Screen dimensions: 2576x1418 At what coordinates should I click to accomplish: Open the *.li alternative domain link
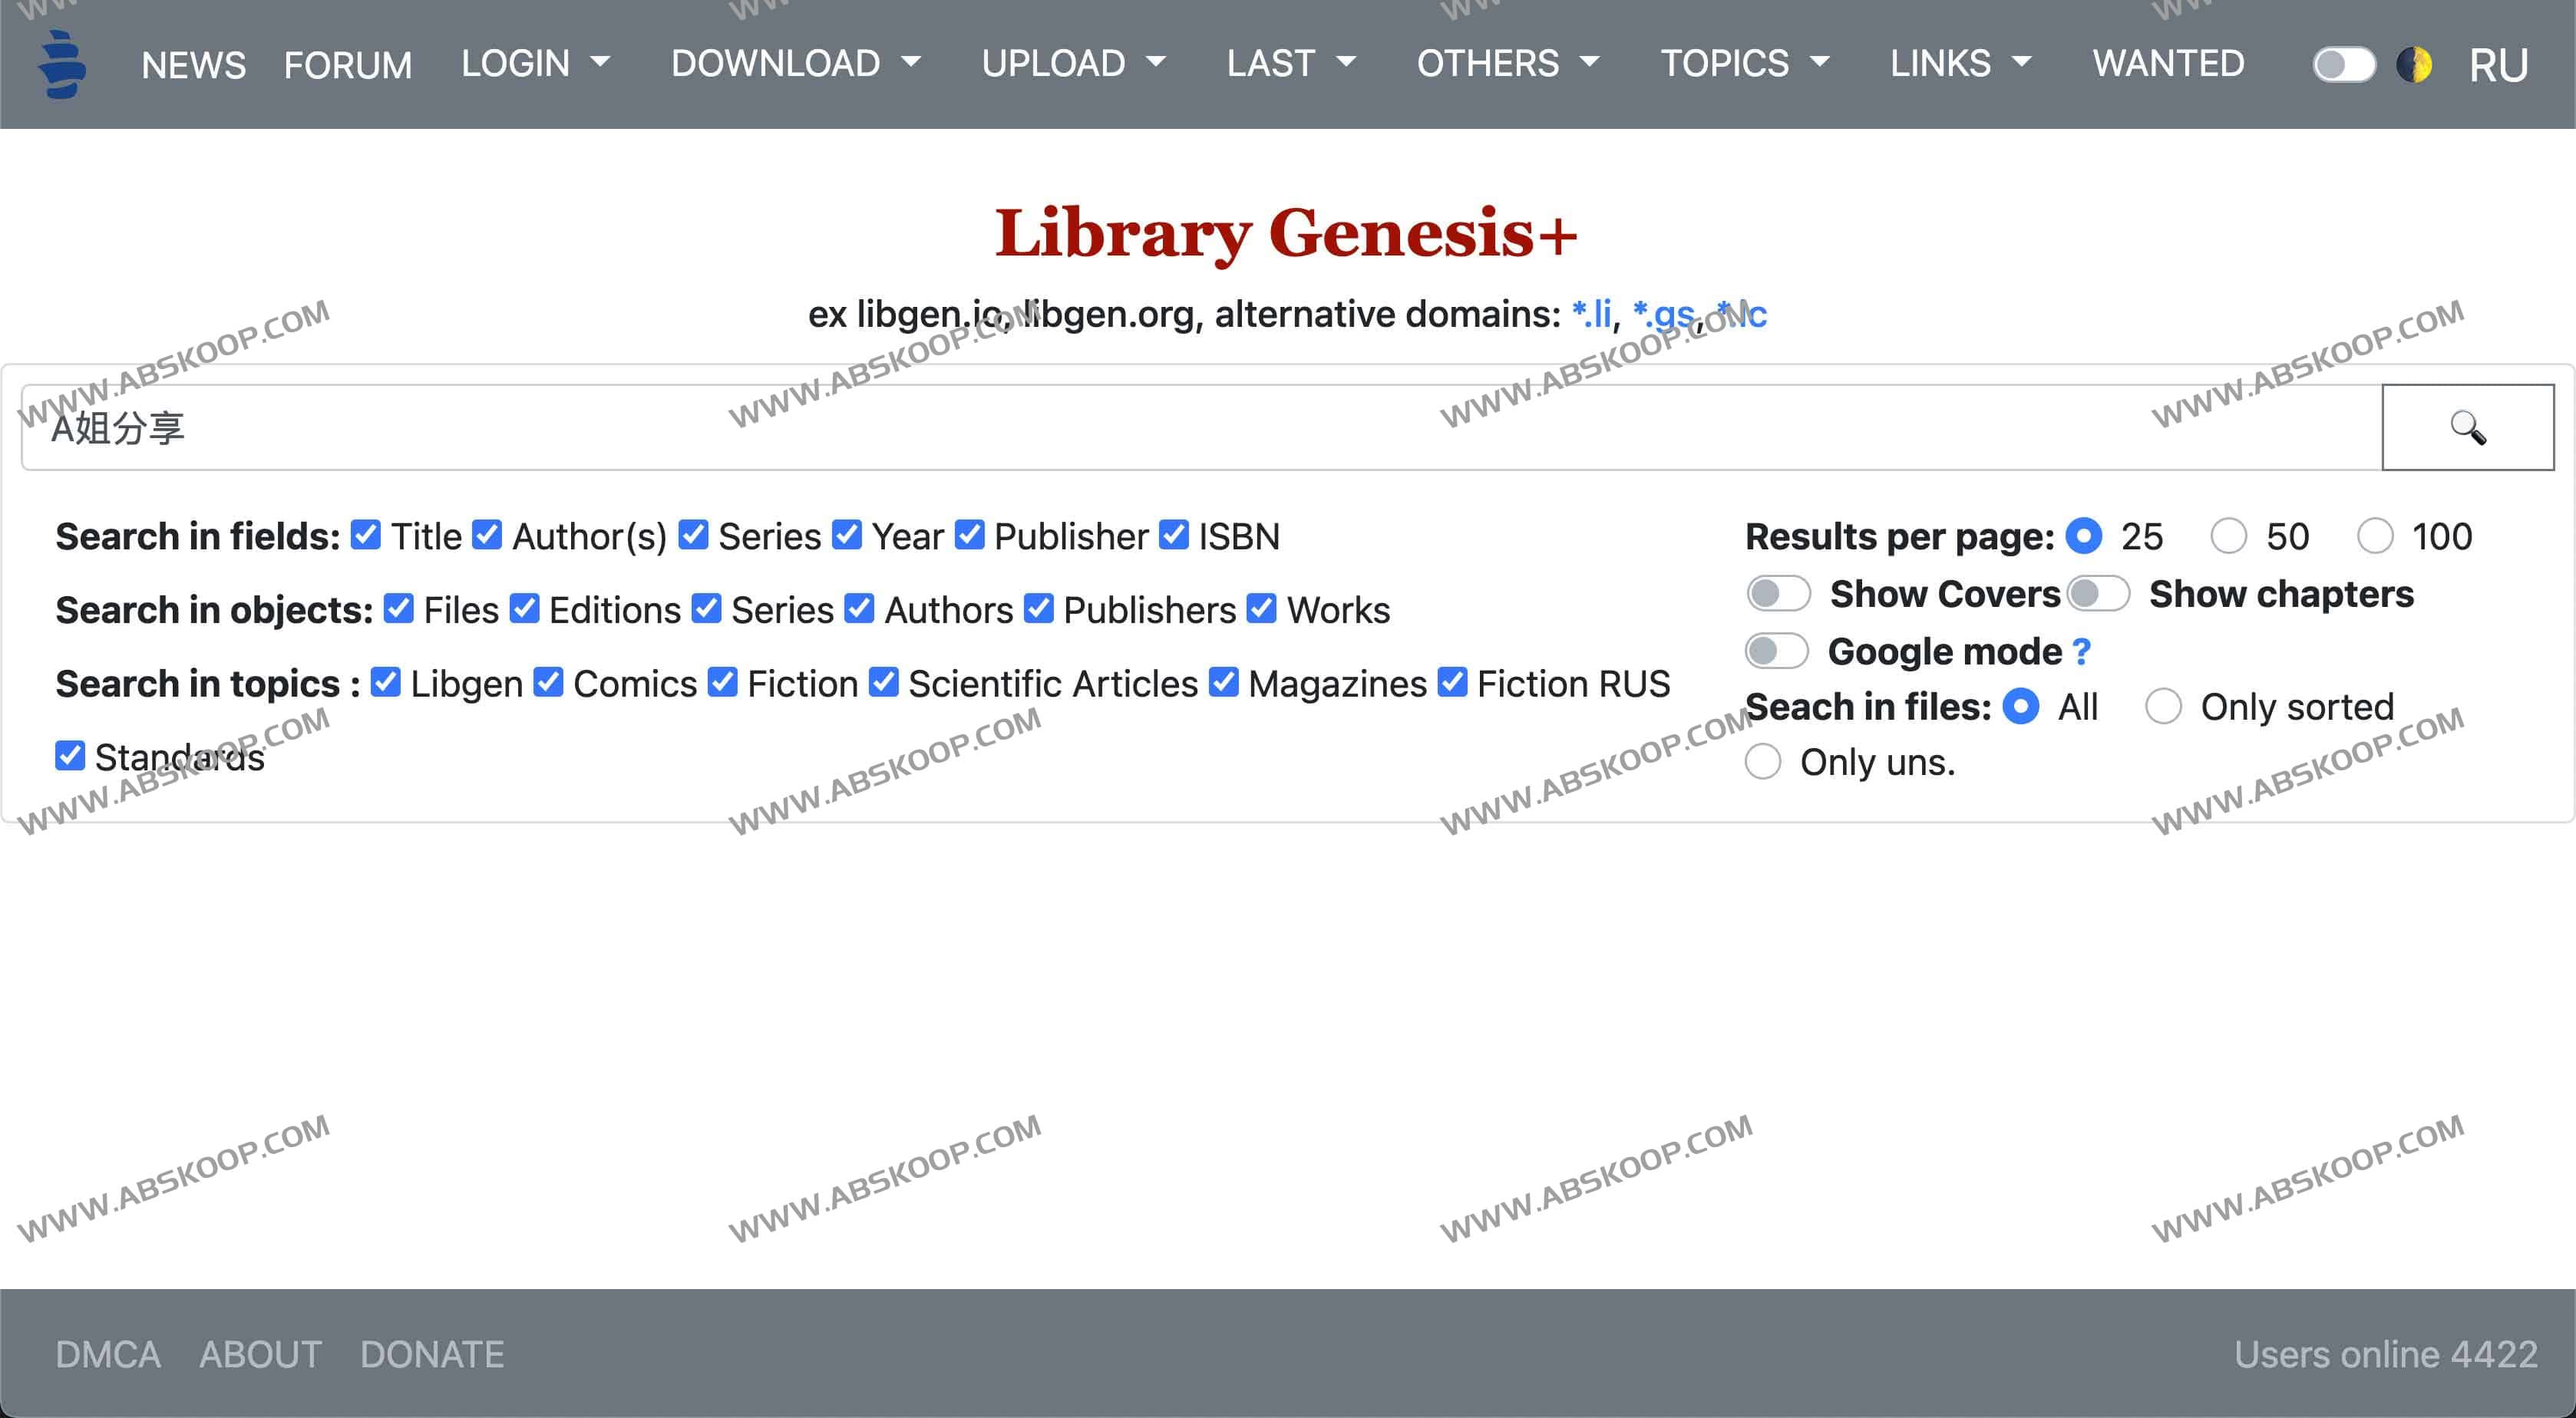click(x=1592, y=313)
